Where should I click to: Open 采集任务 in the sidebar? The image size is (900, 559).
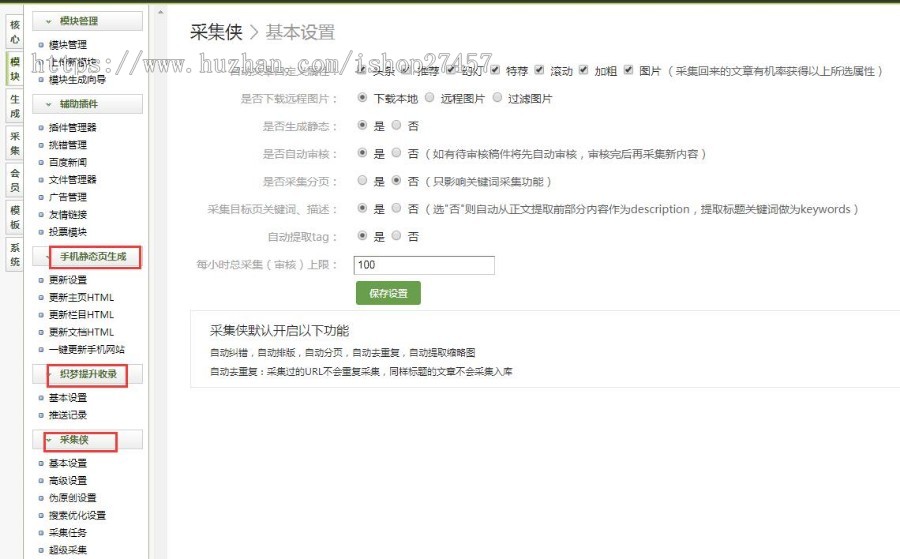(68, 533)
